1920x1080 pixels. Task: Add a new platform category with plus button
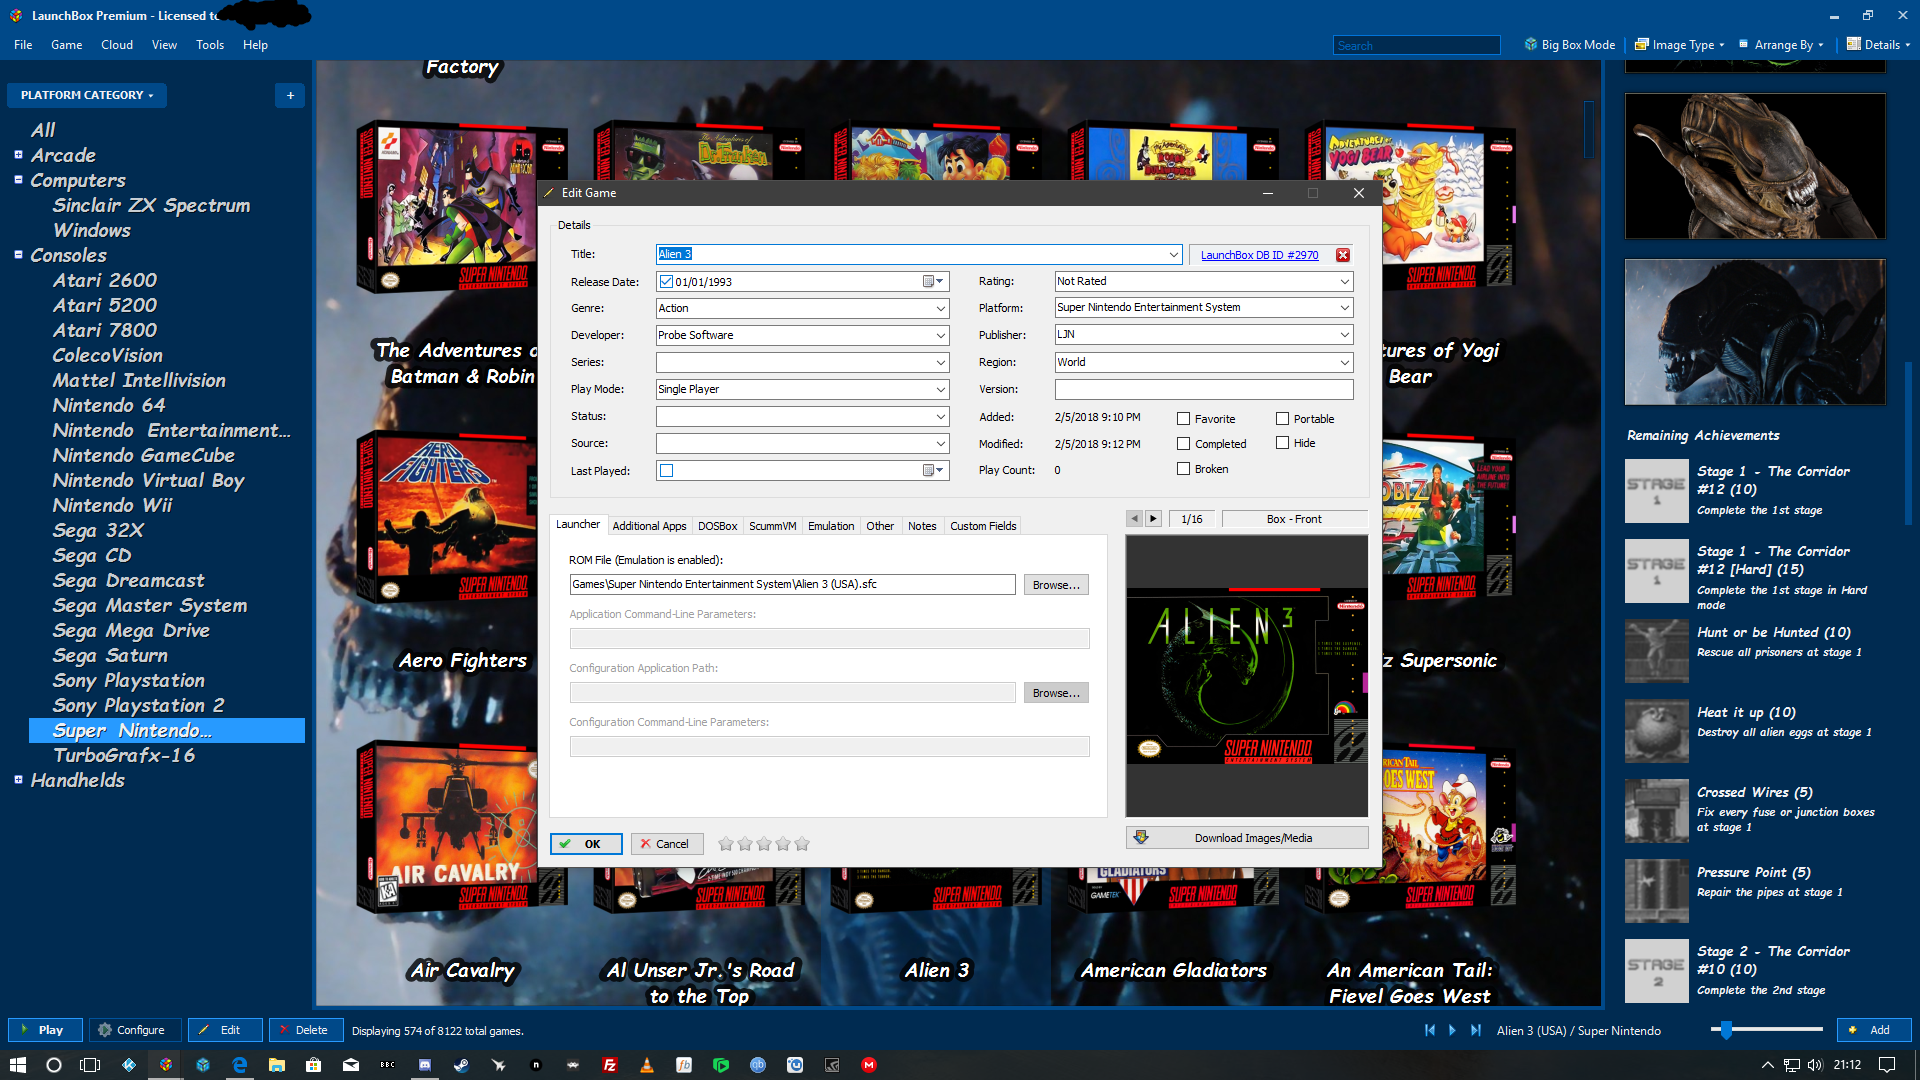click(290, 96)
